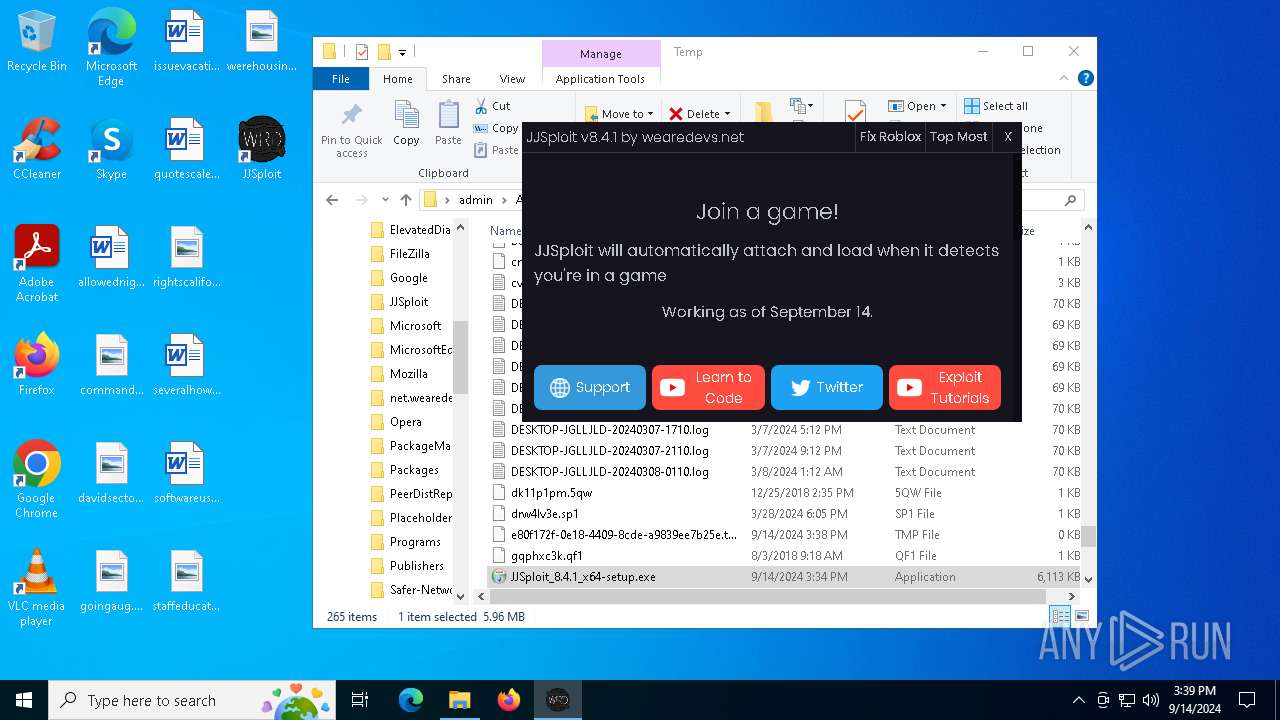Open Skype desktop shortcut
Screen dimensions: 1280x720
click(111, 150)
